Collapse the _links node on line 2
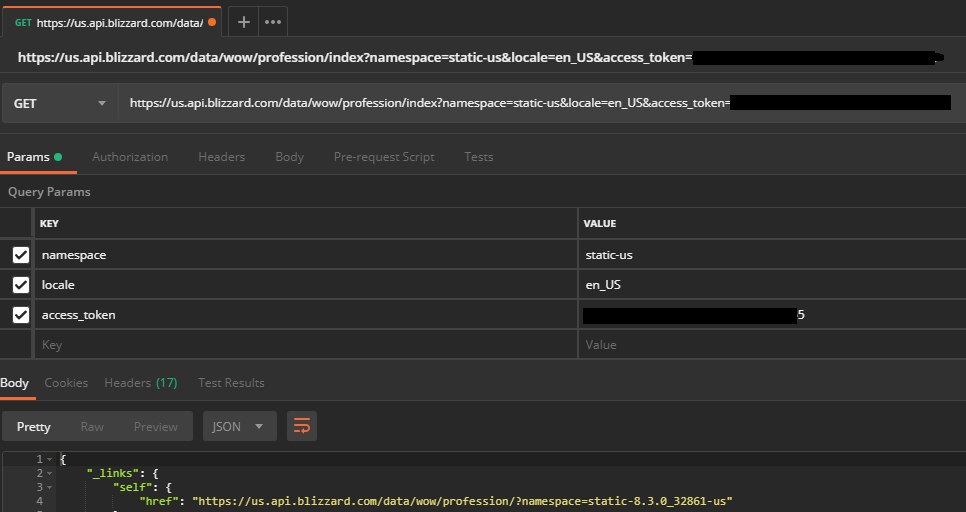 (49, 474)
